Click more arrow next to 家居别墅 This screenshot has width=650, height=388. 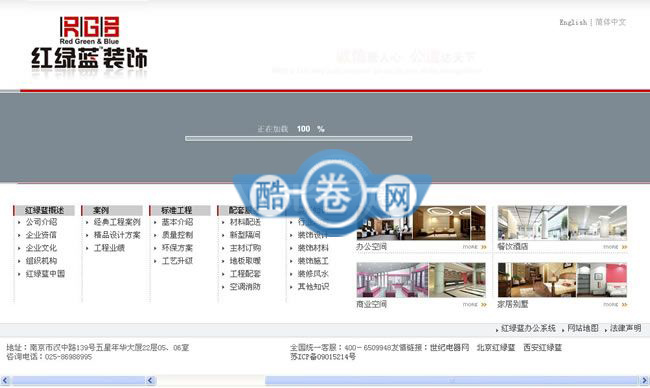click(x=615, y=305)
